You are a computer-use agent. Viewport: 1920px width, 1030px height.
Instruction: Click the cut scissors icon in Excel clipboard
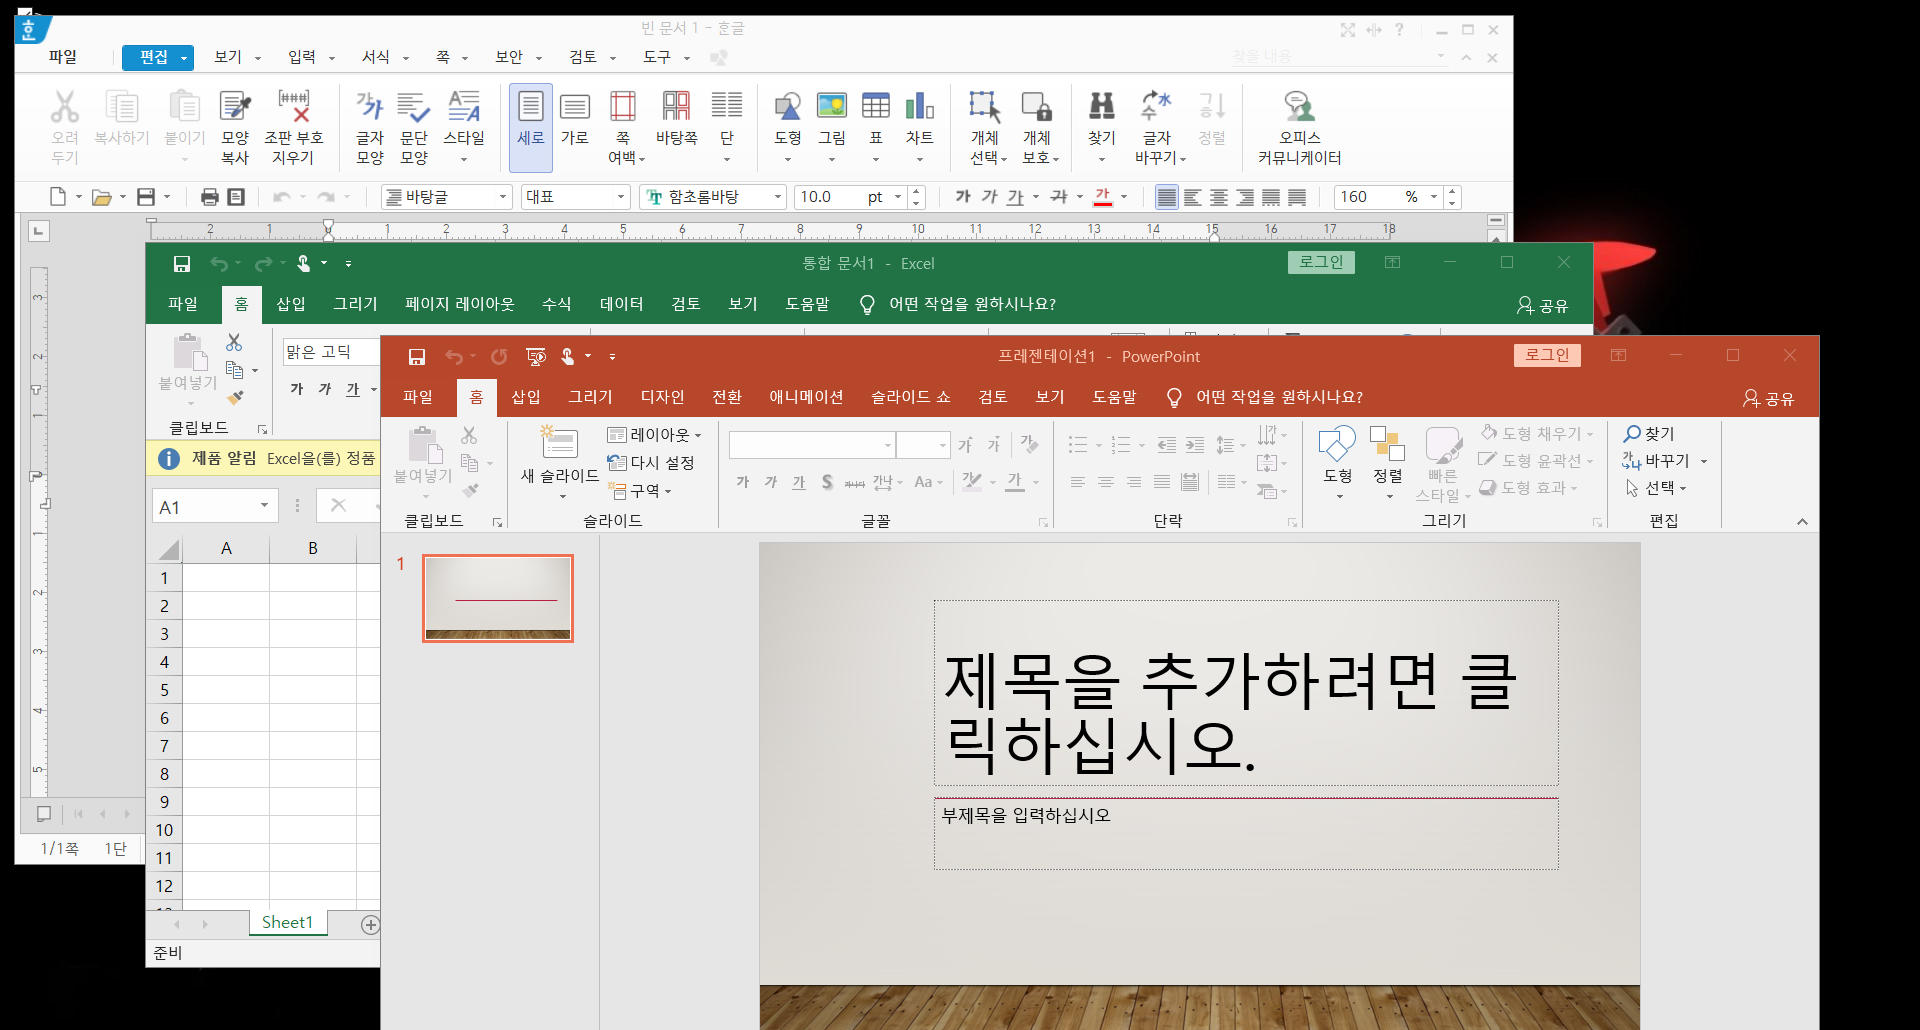tap(234, 343)
